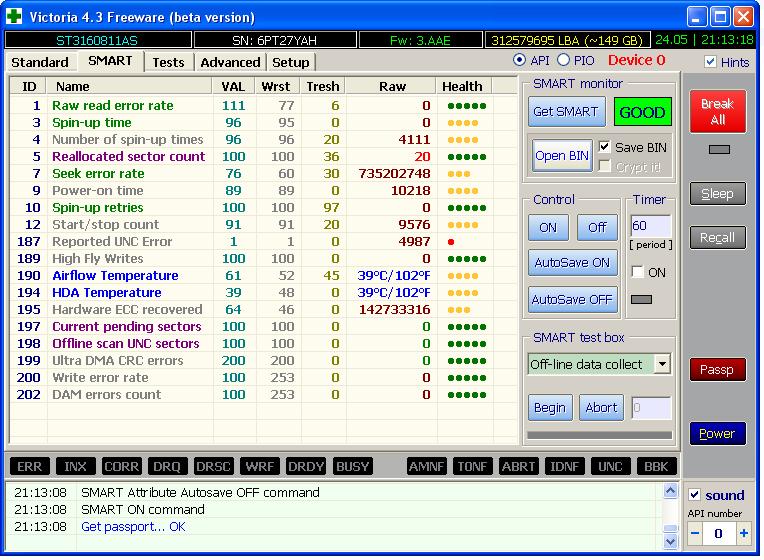Open the SMART test box dropdown arrow
Viewport: 764px width, 560px height.
(x=662, y=364)
